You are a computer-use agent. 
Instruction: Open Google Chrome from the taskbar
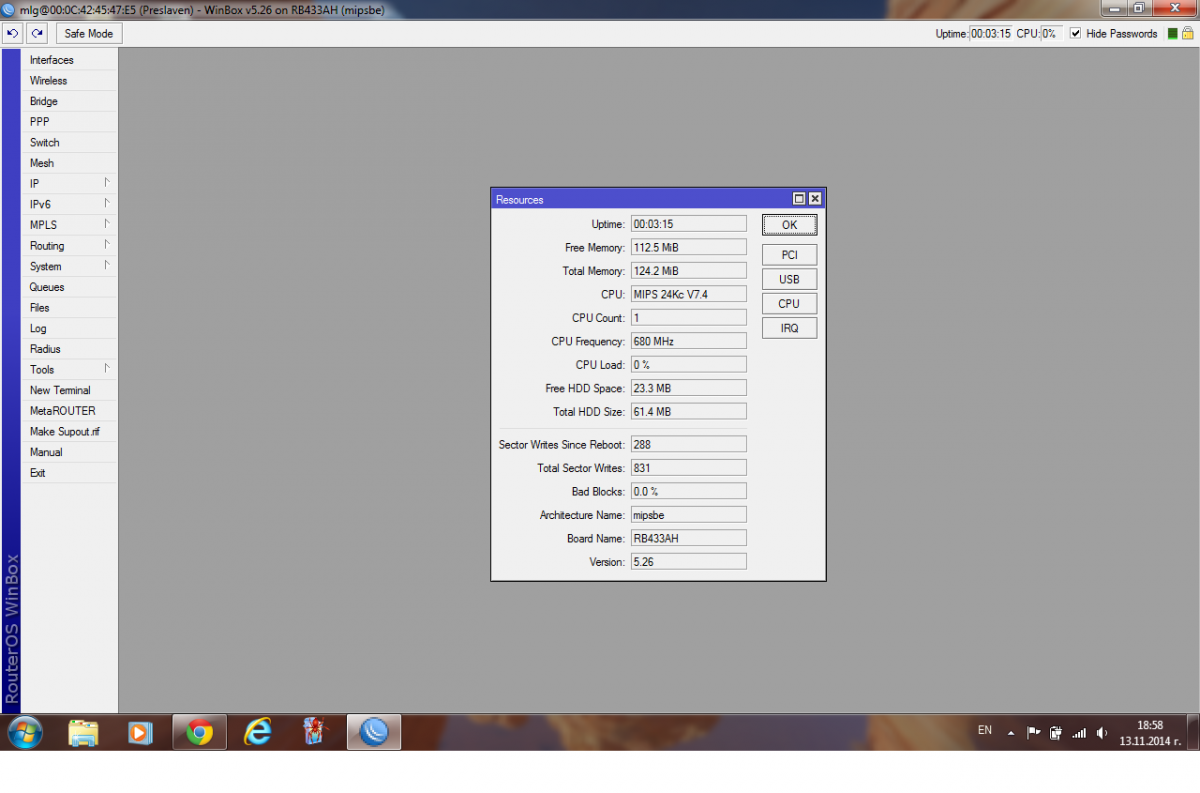[x=199, y=733]
